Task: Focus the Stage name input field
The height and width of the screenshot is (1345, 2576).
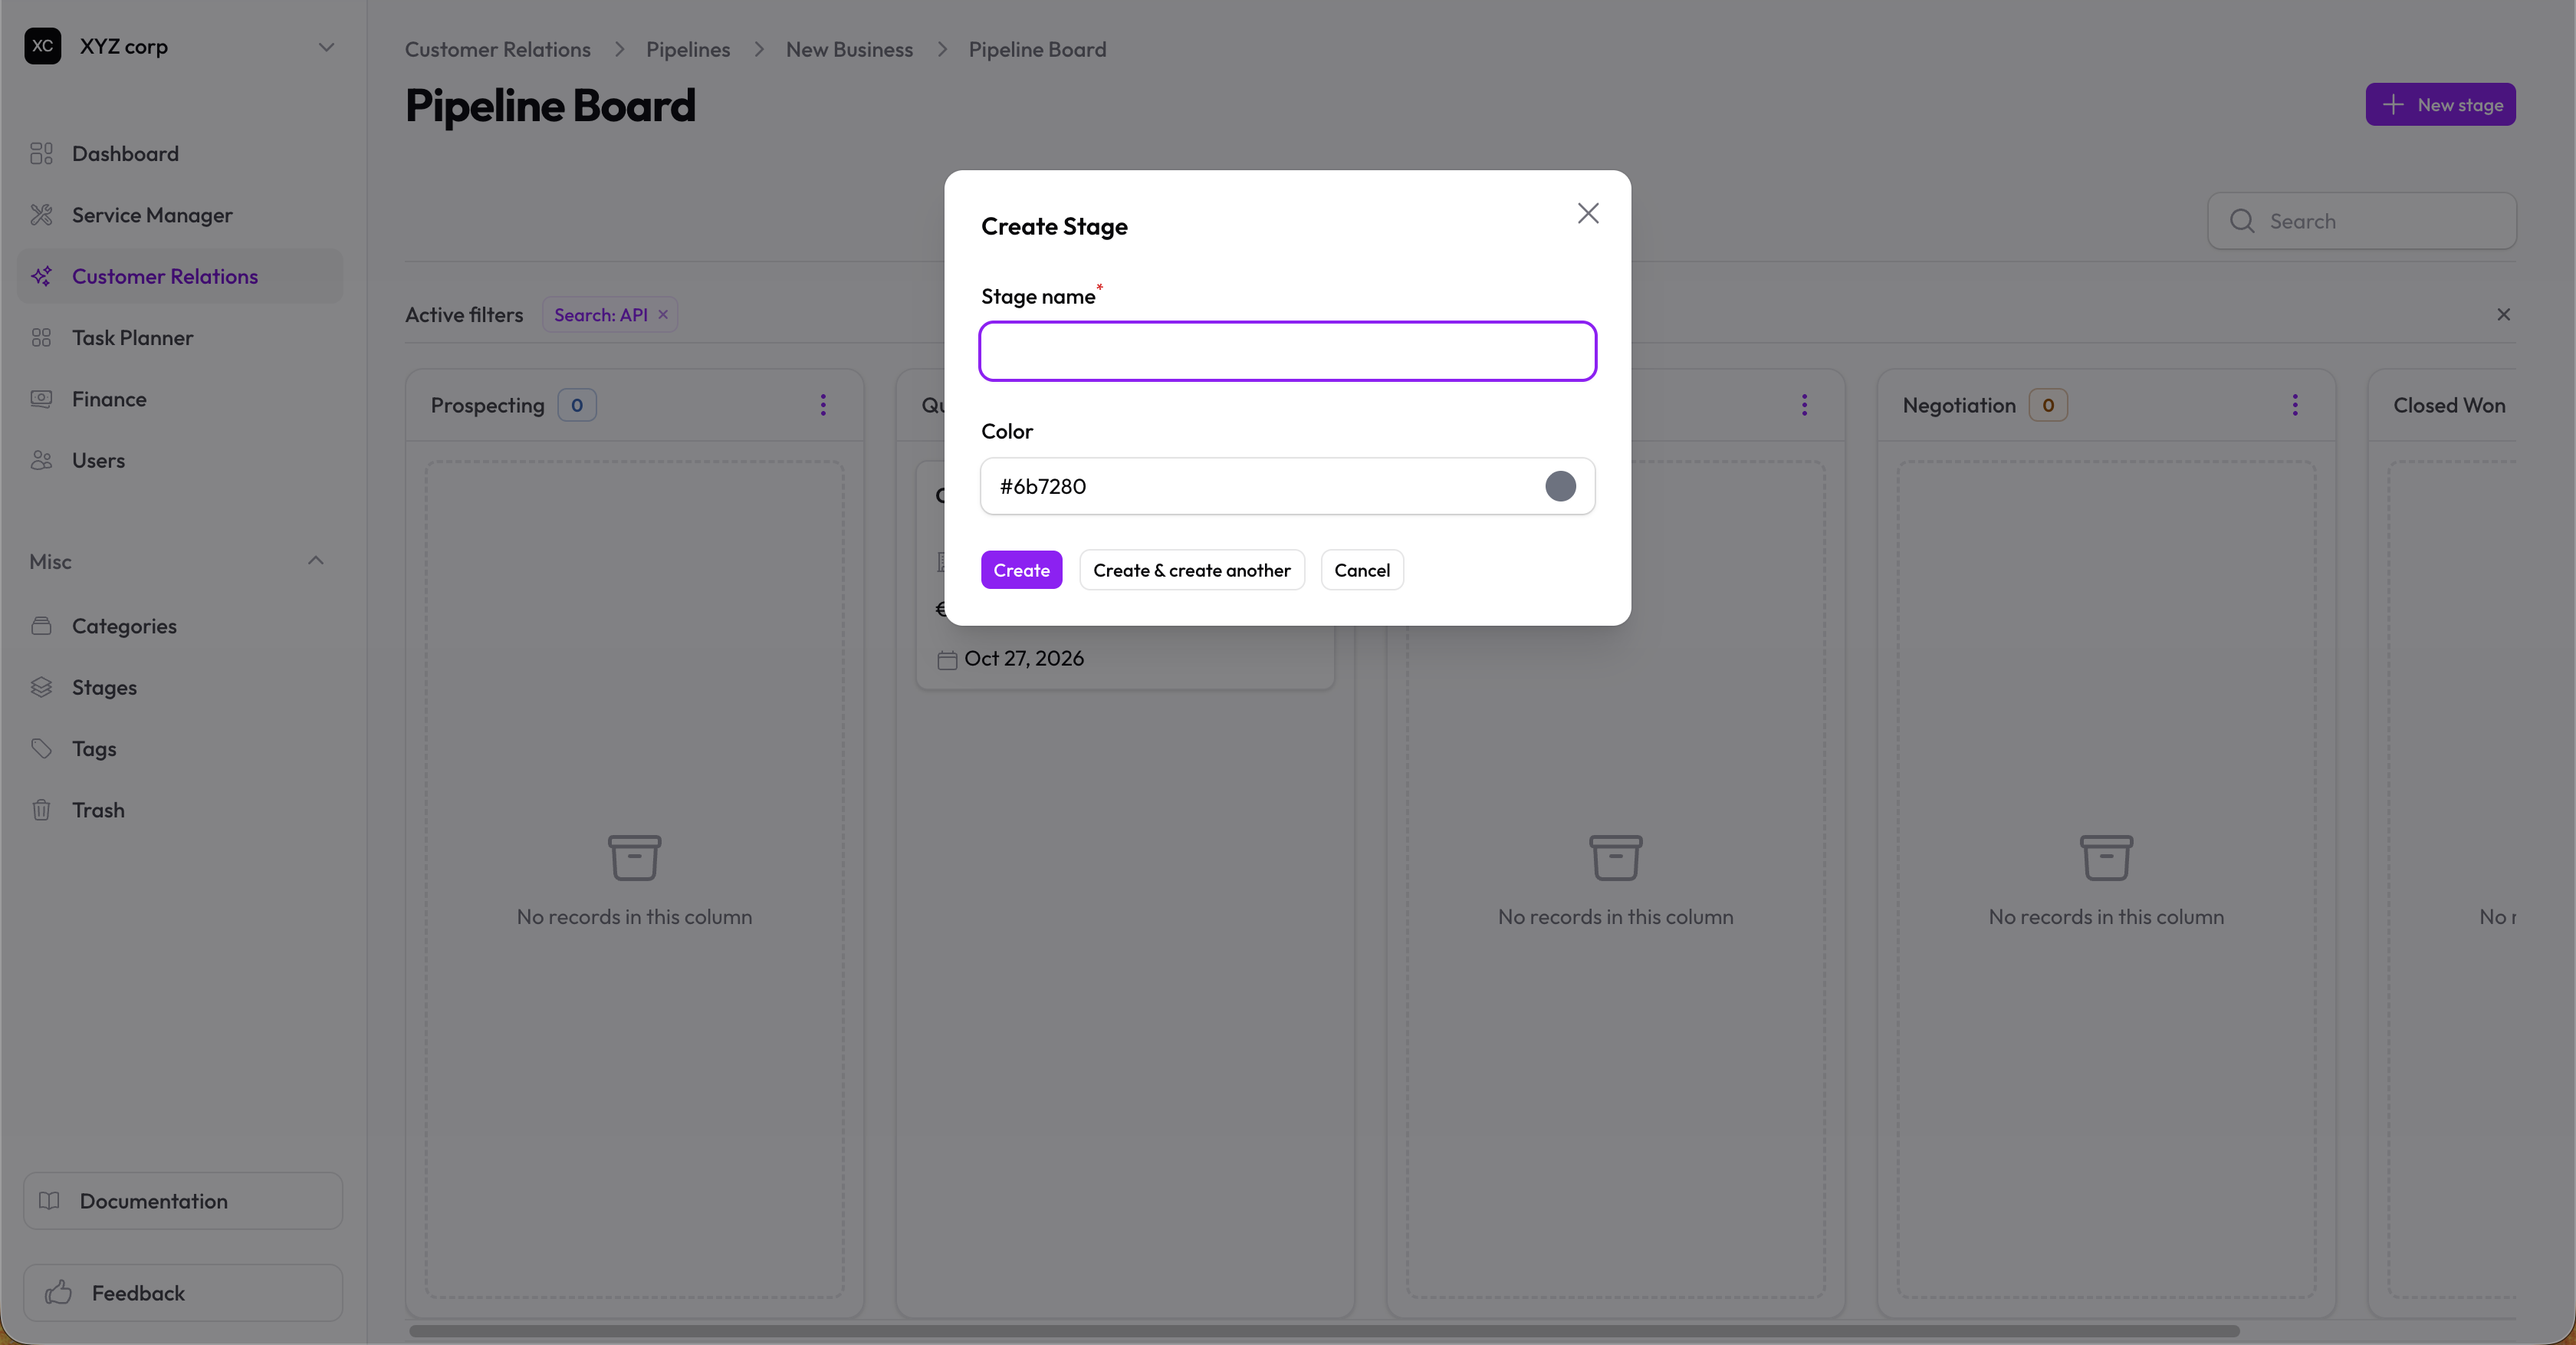Action: (x=1287, y=351)
